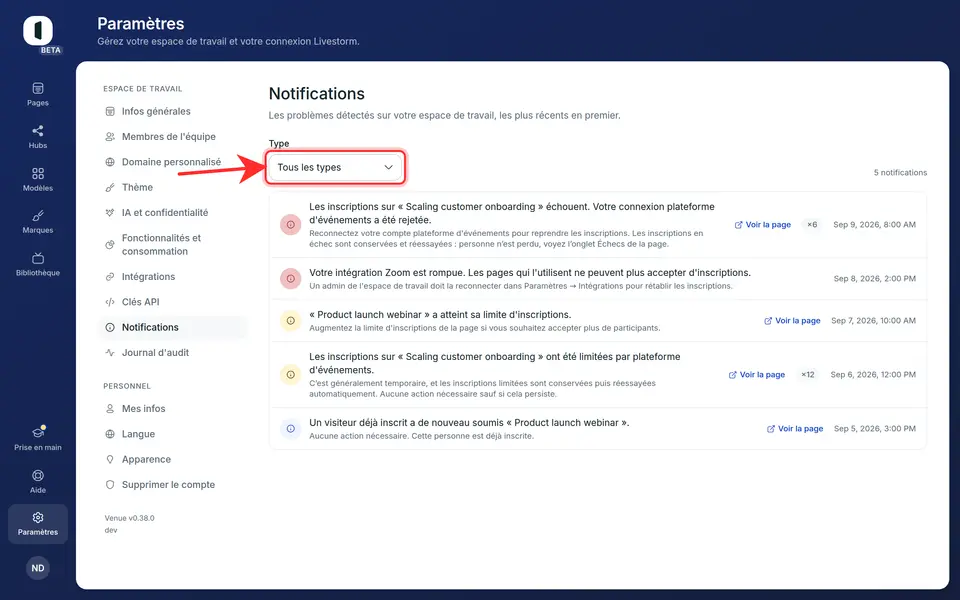This screenshot has height=600, width=960.
Task: Open Modèles in the left sidebar
Action: pos(38,179)
